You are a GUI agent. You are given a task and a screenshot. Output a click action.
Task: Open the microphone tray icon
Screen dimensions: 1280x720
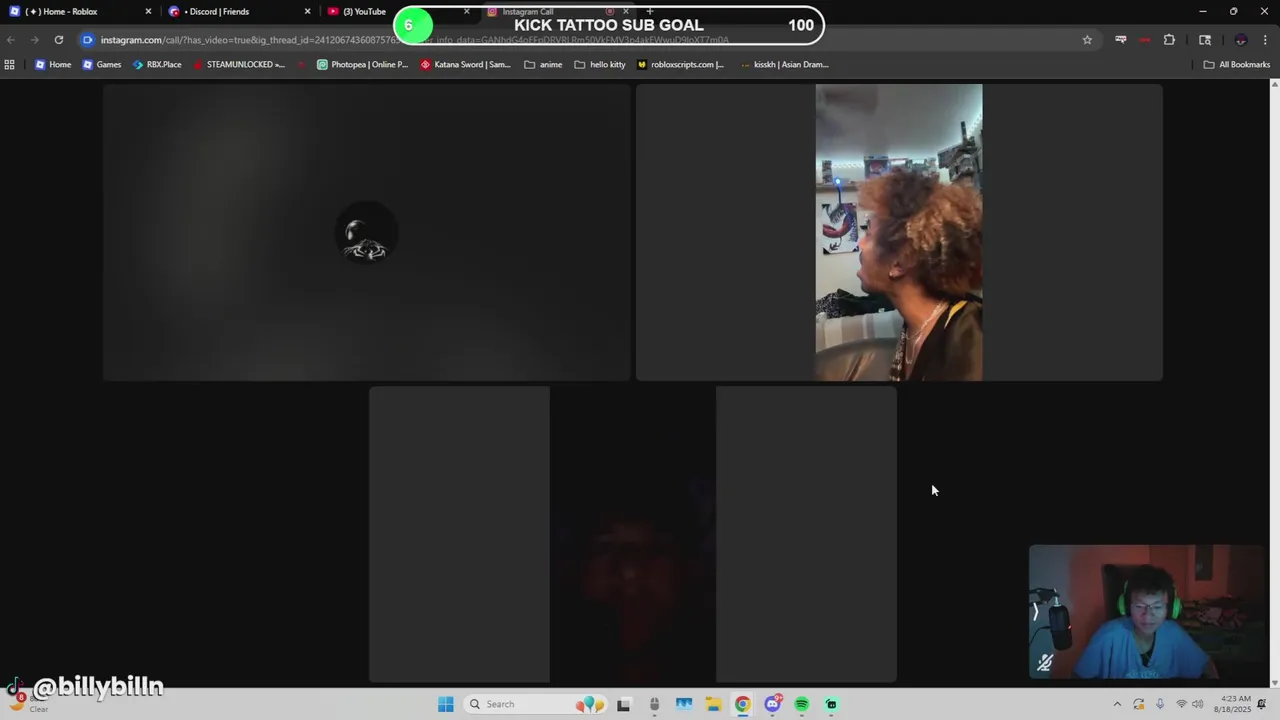tap(1160, 704)
